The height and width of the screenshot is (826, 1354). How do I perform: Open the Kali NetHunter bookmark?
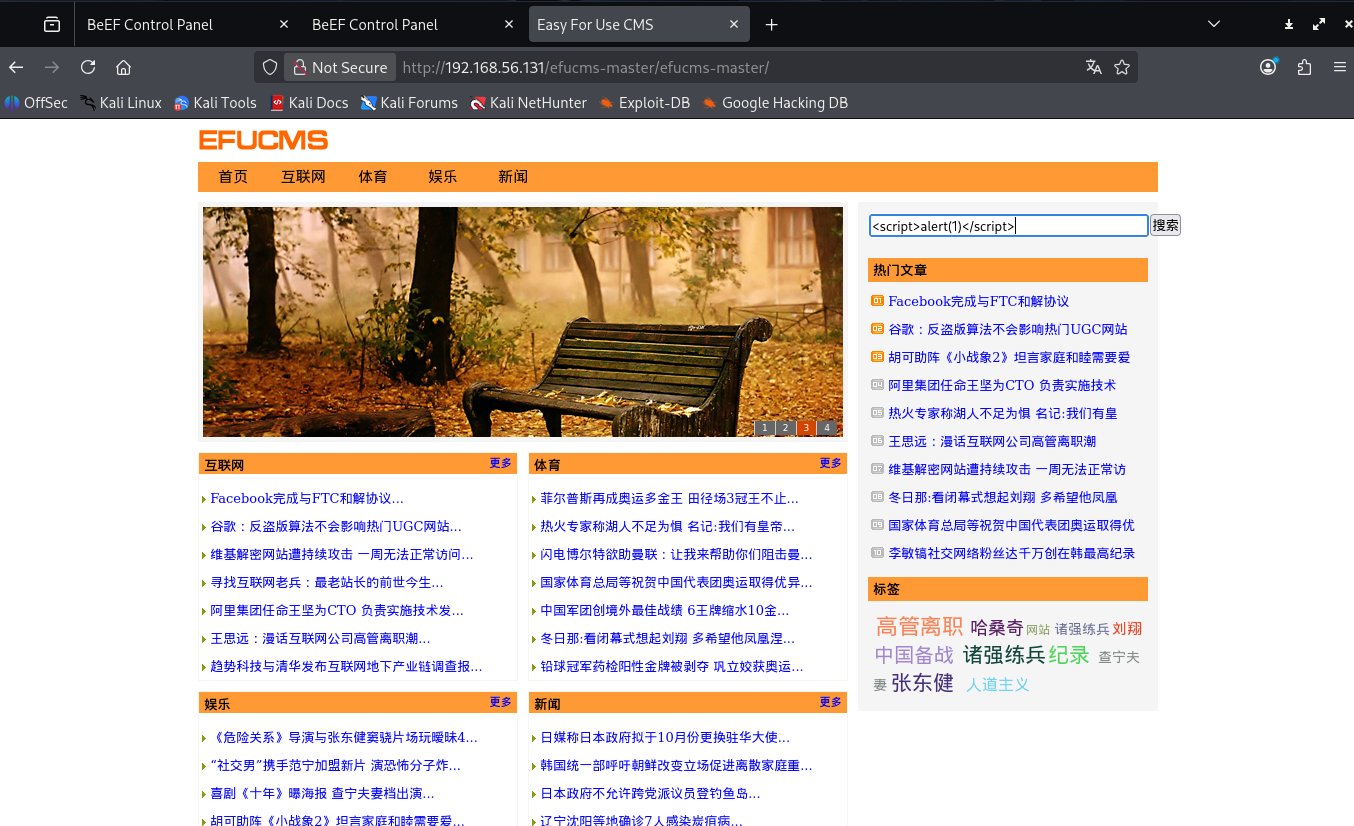(528, 102)
